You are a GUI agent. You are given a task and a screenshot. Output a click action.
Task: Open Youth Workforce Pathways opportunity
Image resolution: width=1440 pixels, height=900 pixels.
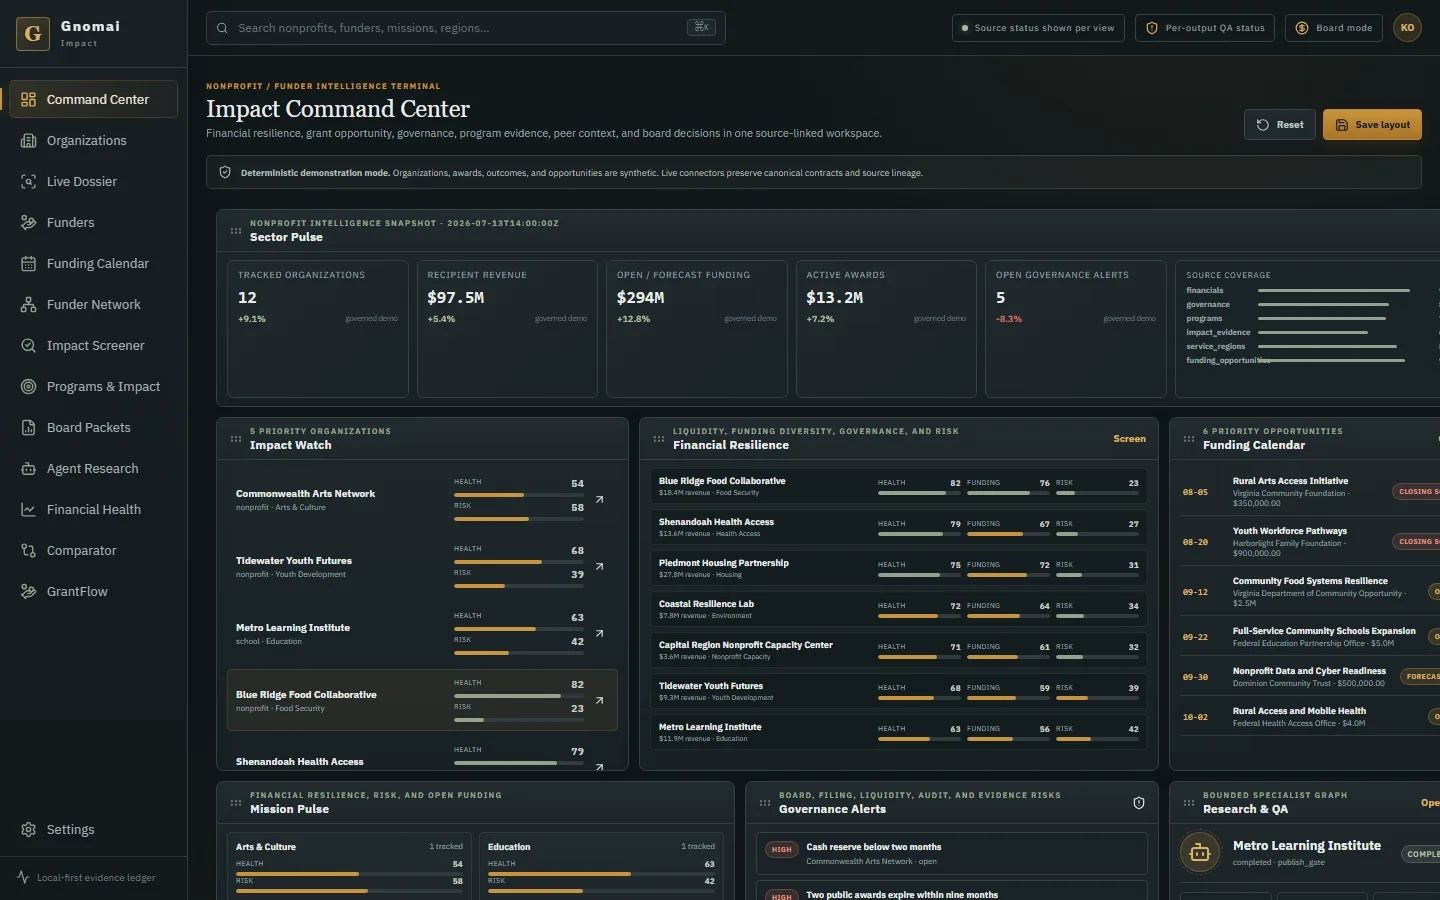(x=1310, y=542)
